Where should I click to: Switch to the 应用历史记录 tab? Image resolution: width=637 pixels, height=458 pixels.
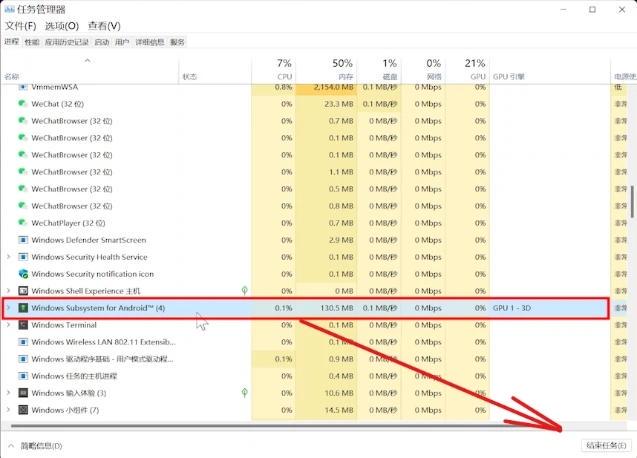click(x=67, y=42)
